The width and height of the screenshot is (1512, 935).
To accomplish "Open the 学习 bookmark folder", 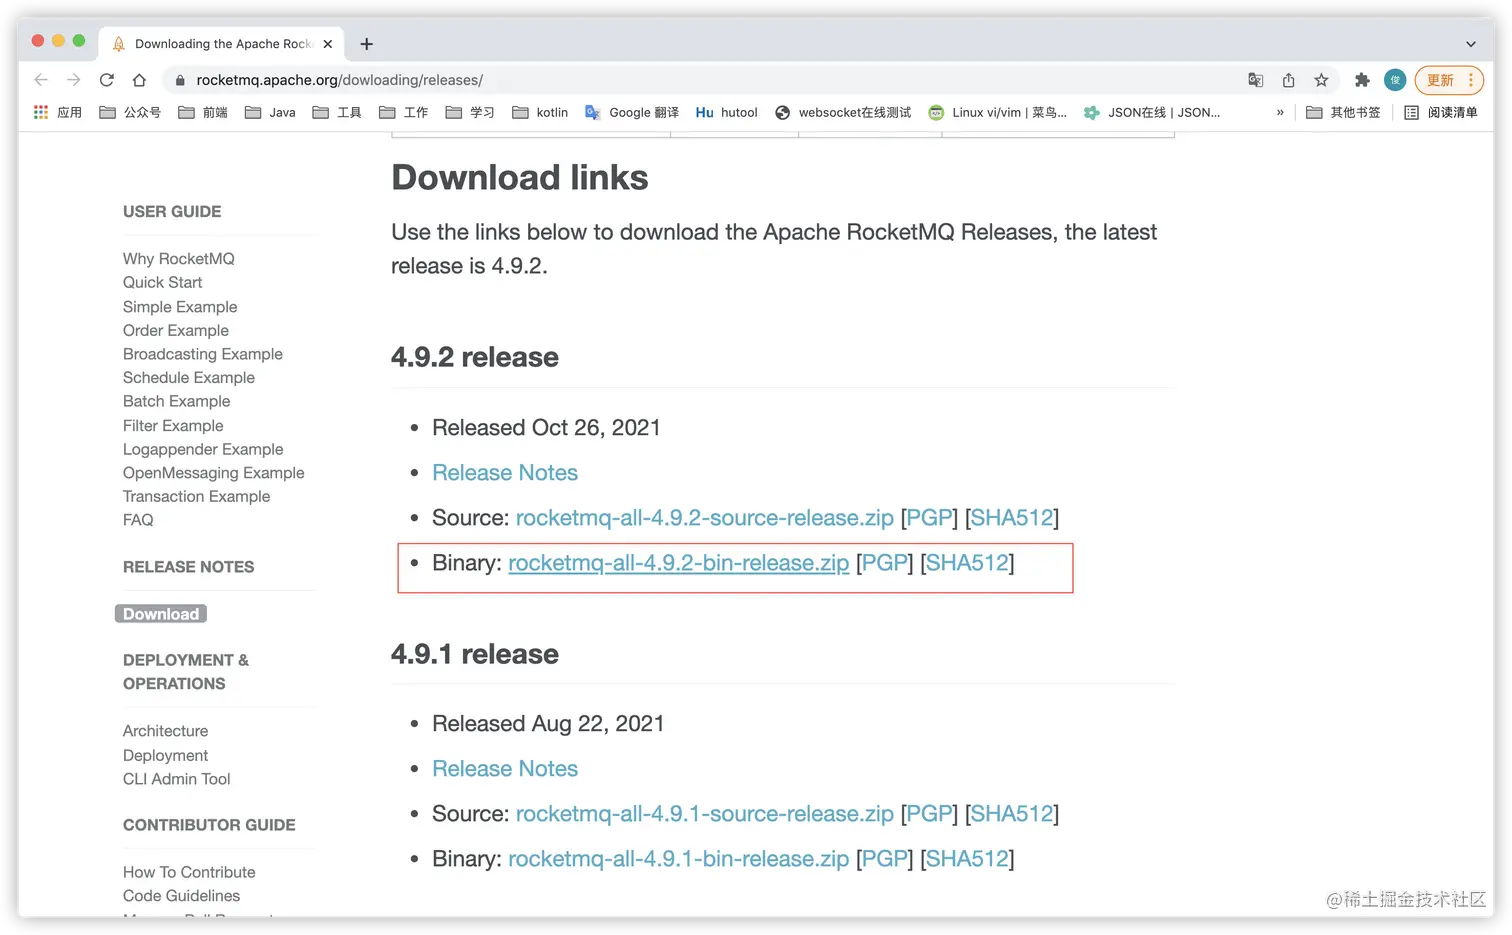I will [470, 112].
